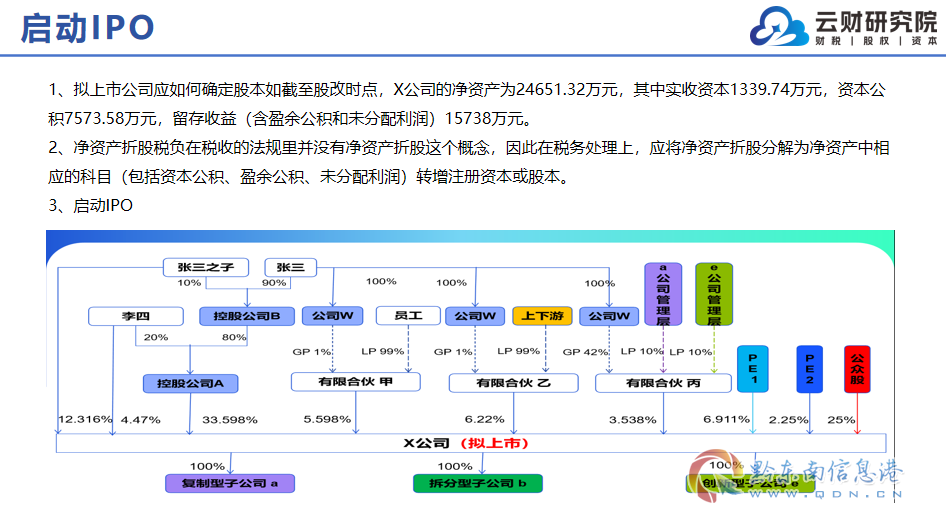
Task: Click the line starting 积7573.58万元
Action: (291, 119)
